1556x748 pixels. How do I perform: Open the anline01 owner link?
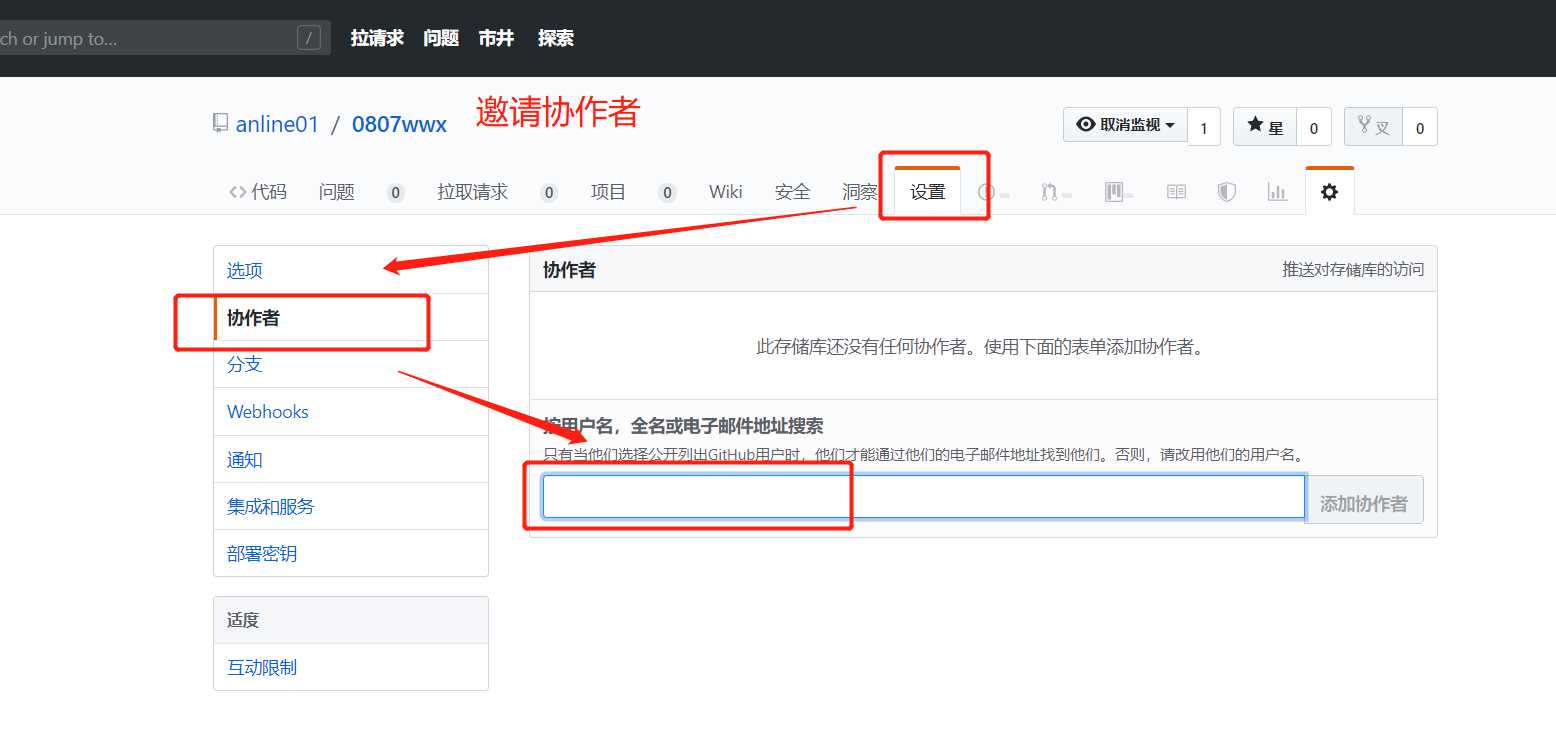(x=277, y=124)
